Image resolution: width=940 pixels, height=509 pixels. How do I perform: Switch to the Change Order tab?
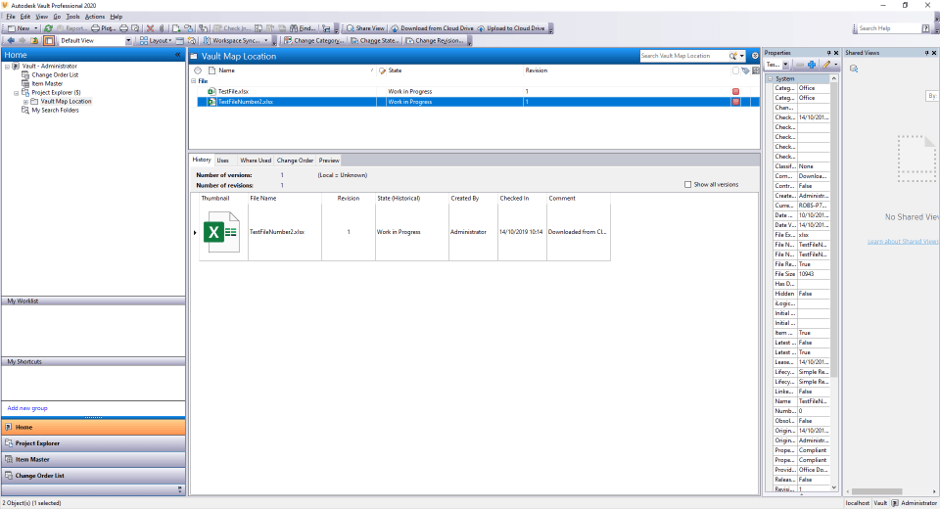pyautogui.click(x=295, y=161)
